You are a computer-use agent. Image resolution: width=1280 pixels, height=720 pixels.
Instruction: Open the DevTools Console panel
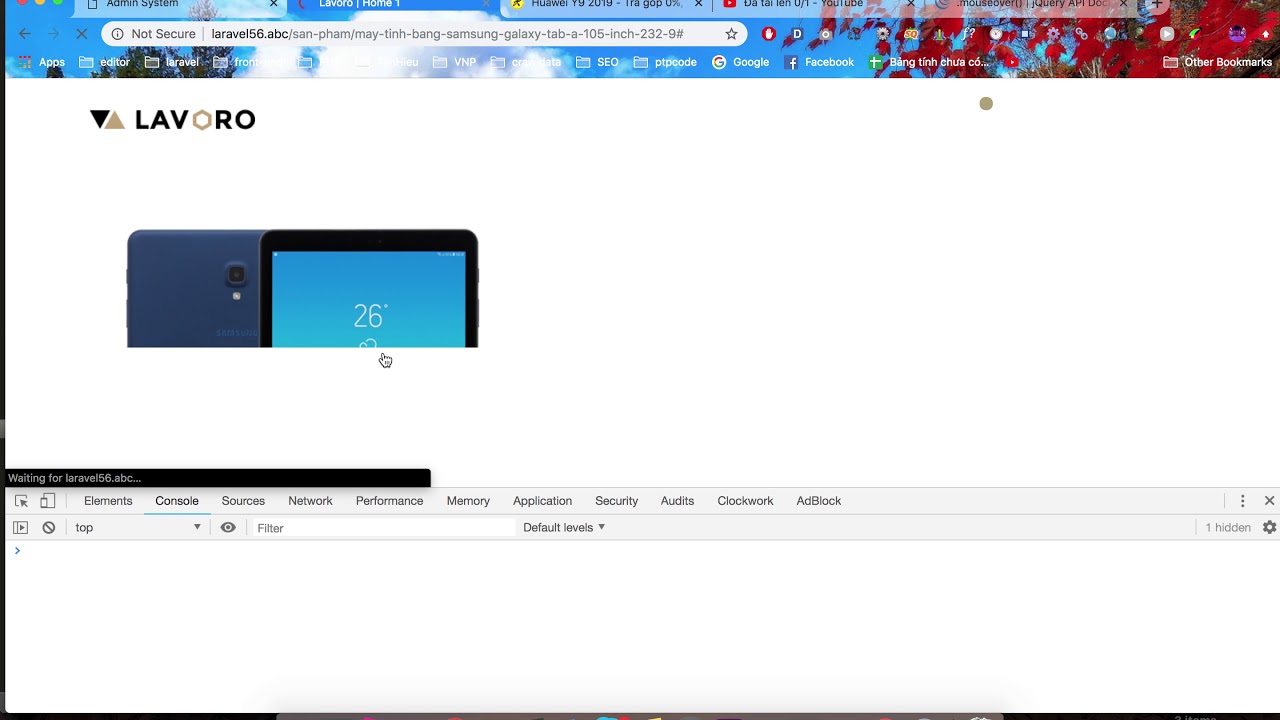click(x=177, y=501)
